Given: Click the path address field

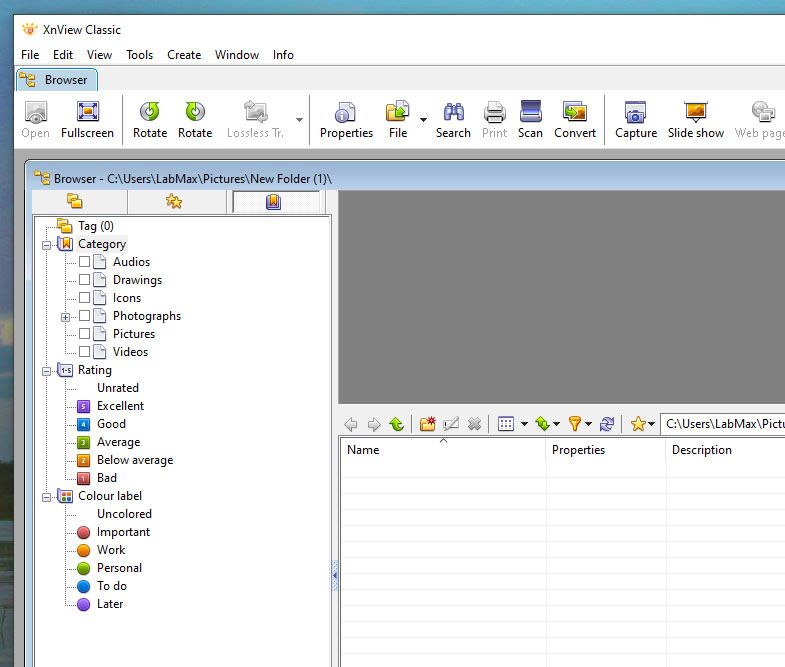Looking at the screenshot, I should (723, 424).
